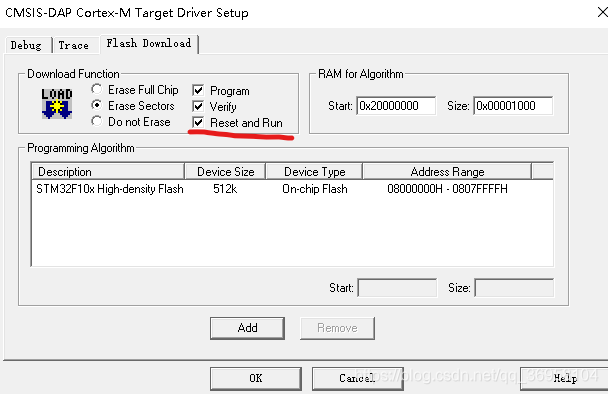Open the Flash Download tab
The height and width of the screenshot is (394, 608).
[149, 43]
